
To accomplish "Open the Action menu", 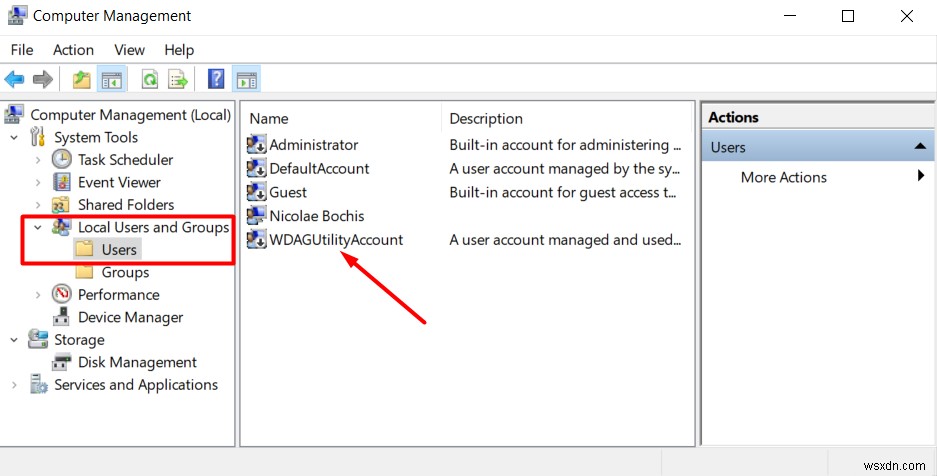I will [x=74, y=50].
